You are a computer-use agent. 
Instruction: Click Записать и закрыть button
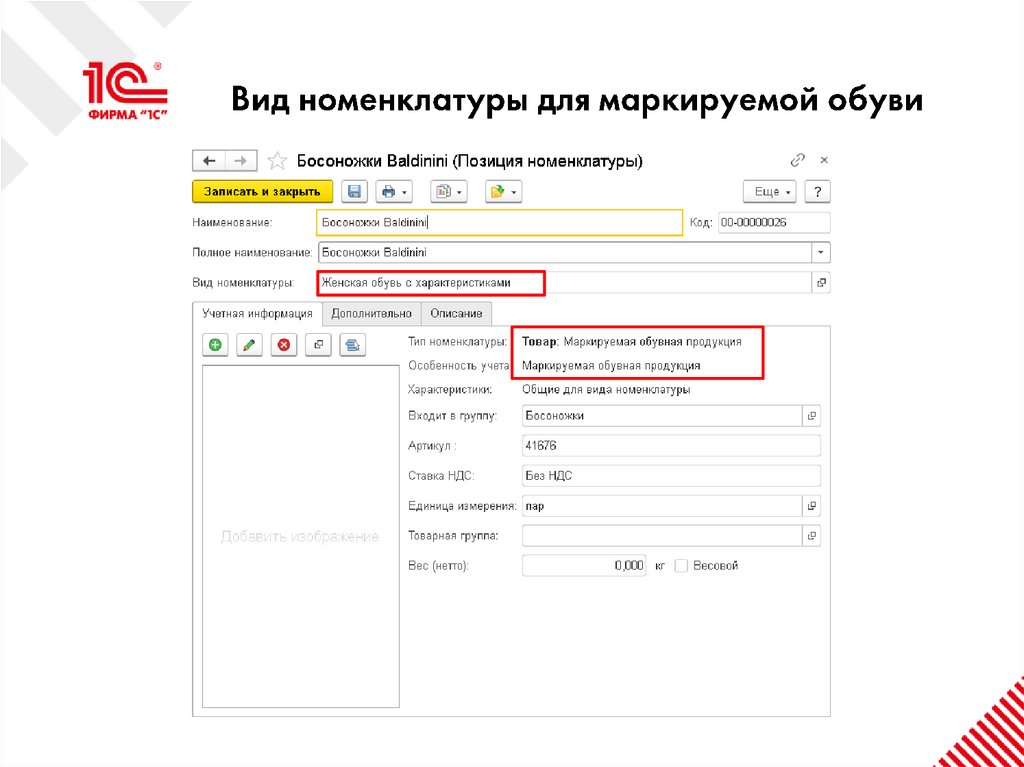pyautogui.click(x=263, y=192)
